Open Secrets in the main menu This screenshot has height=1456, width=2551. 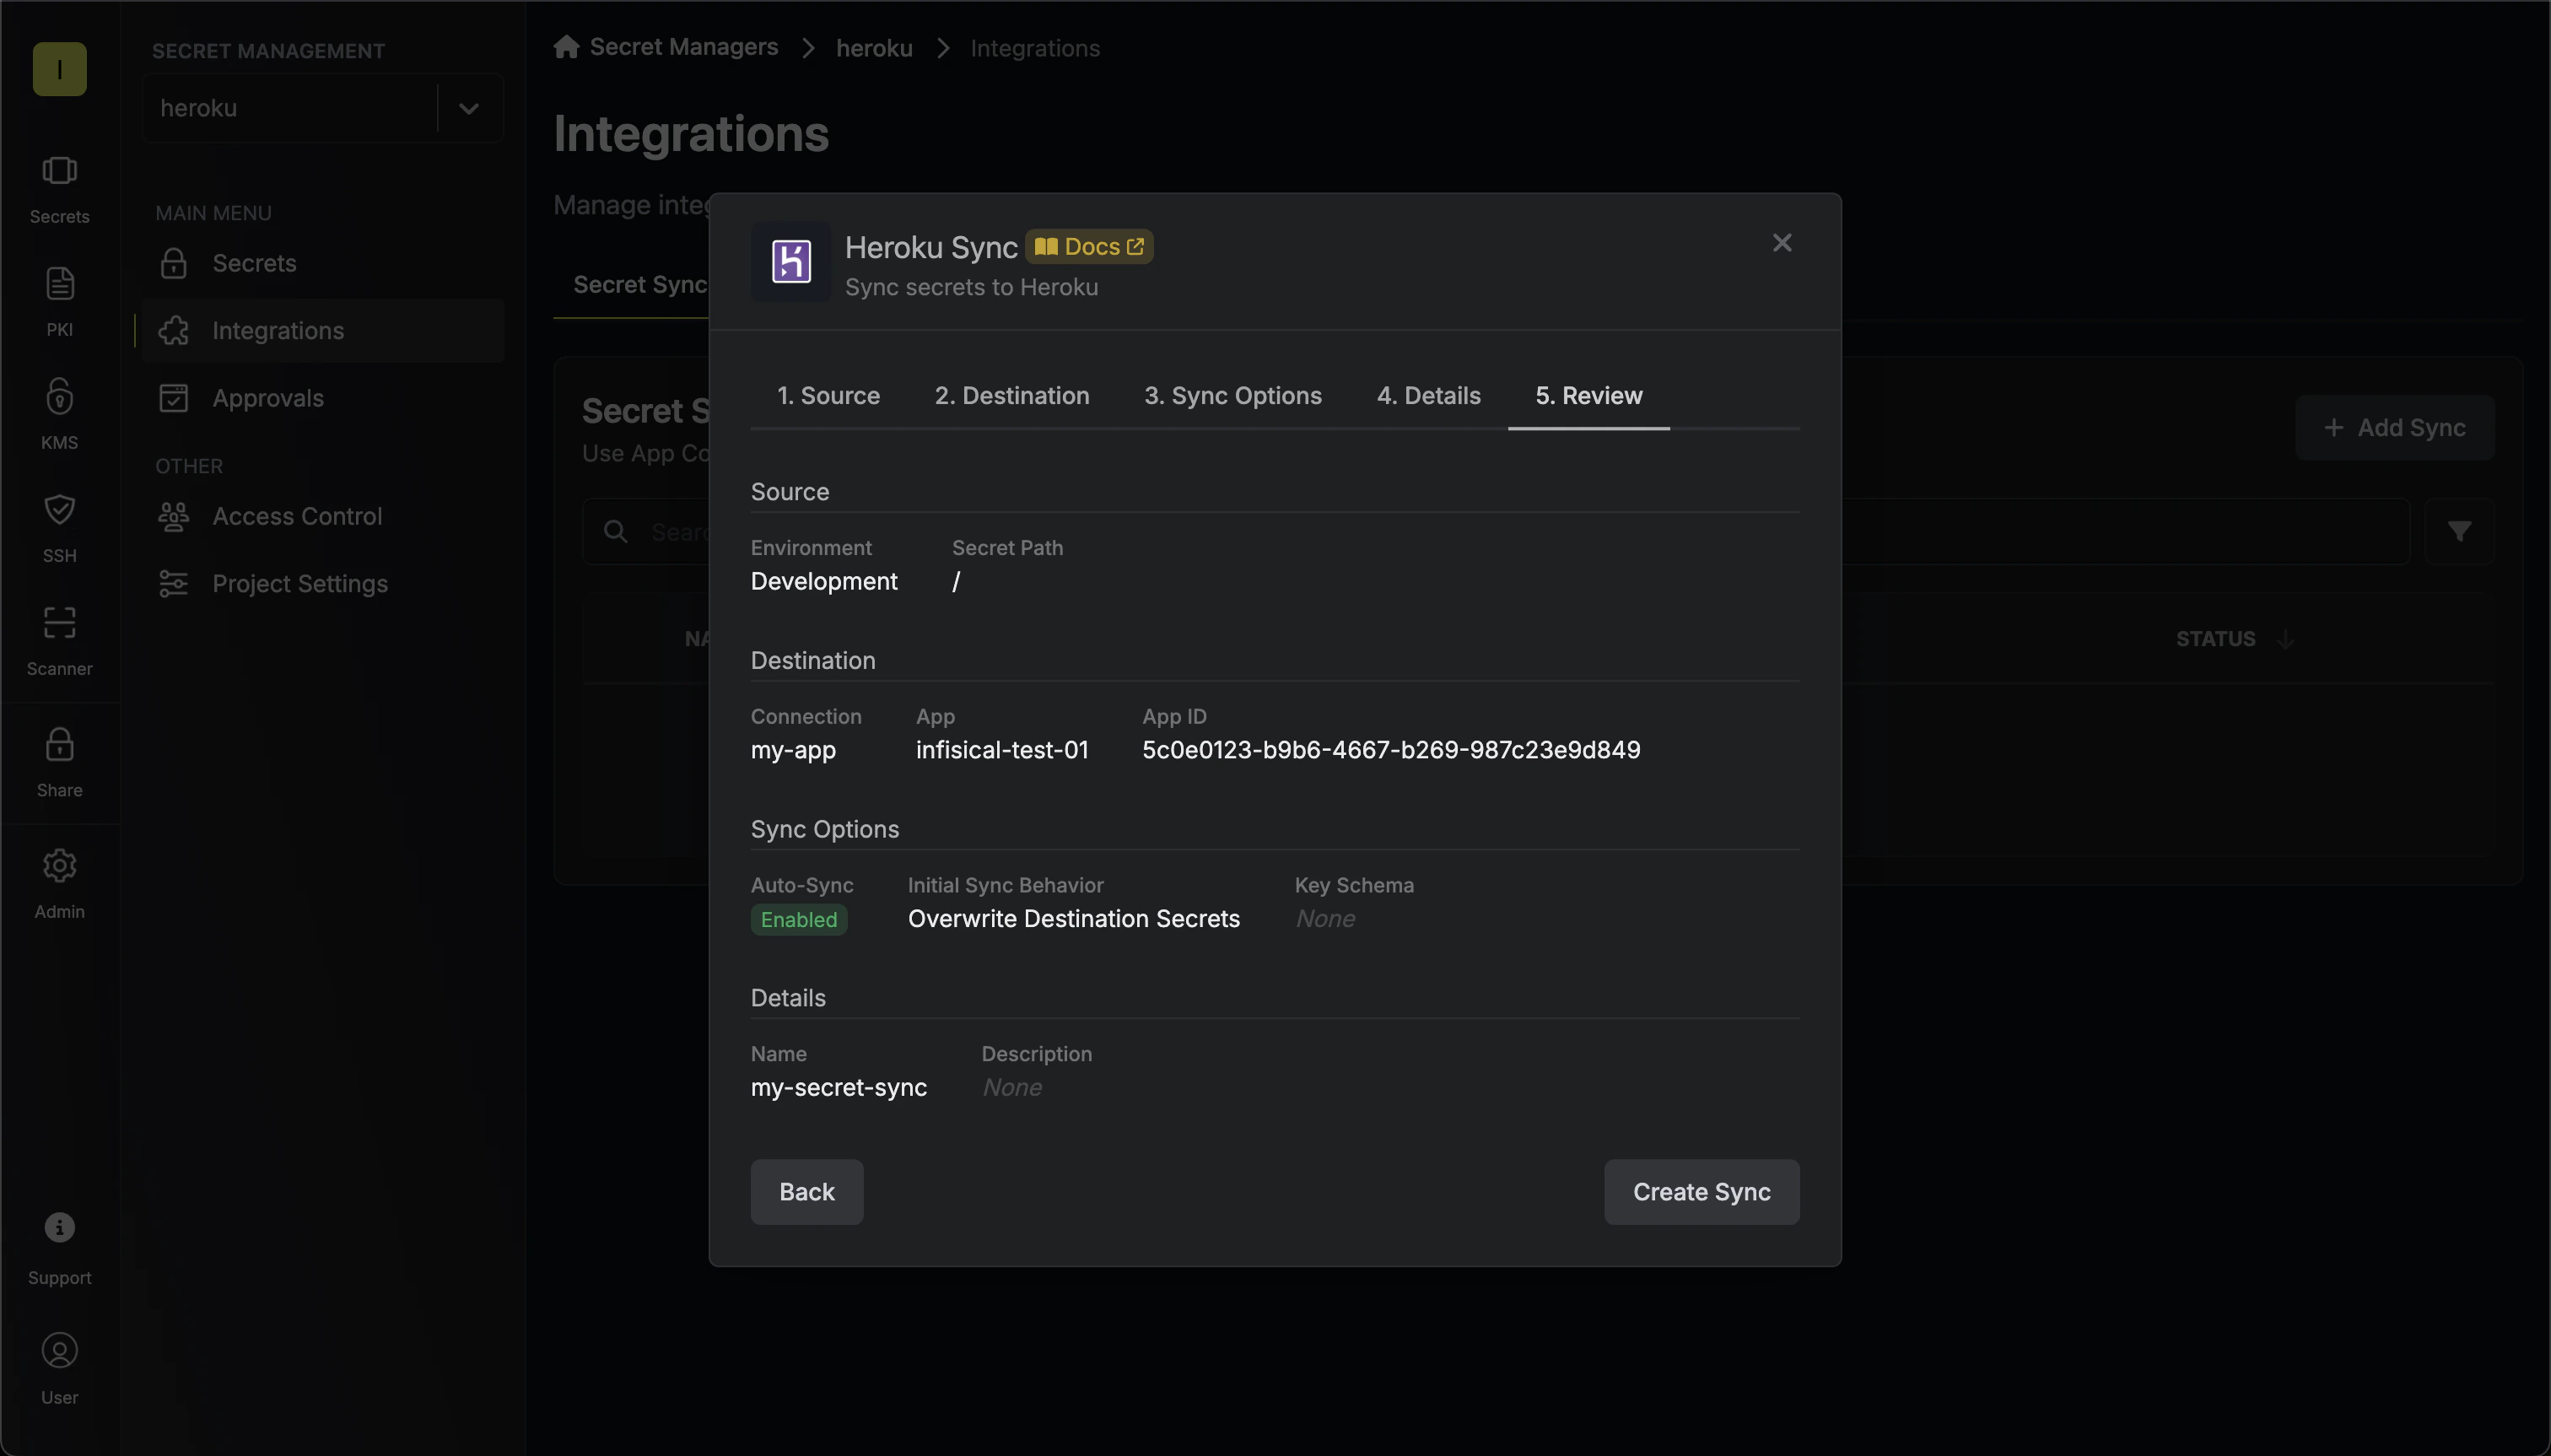322,264
